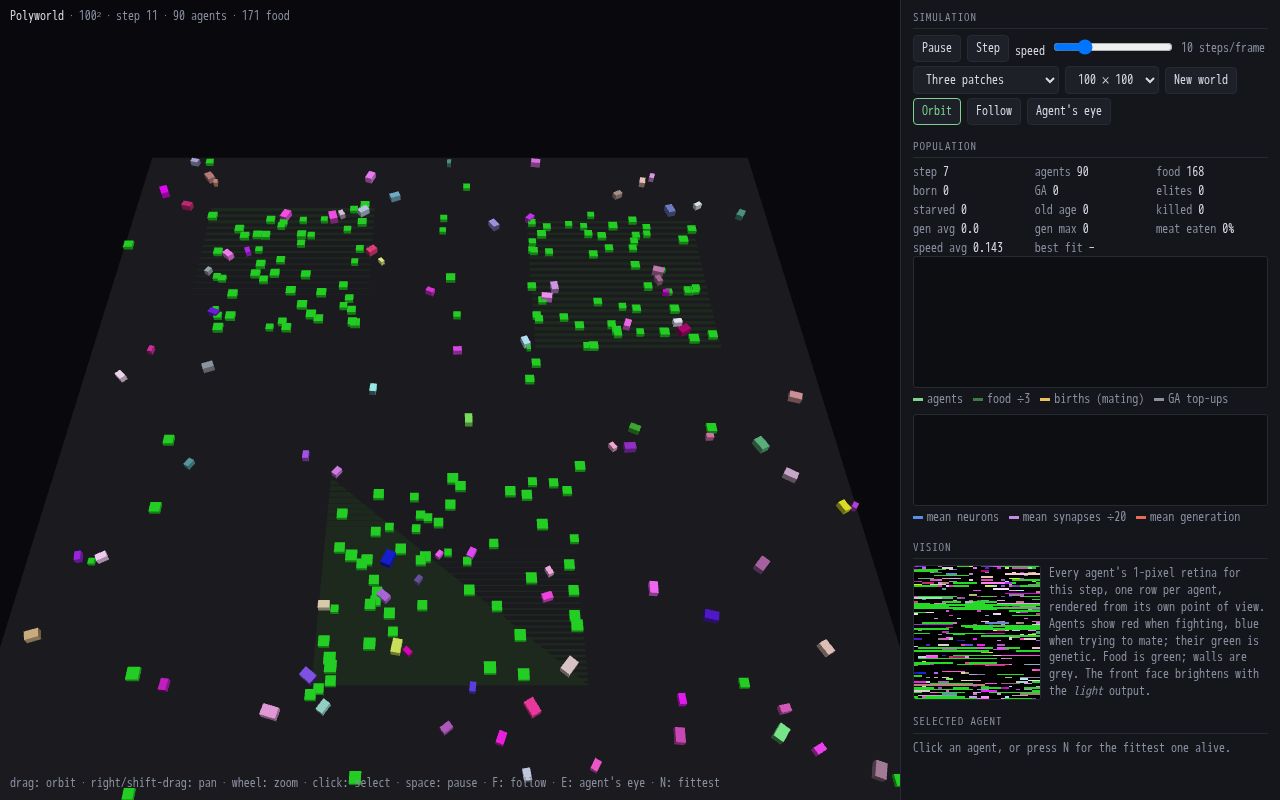1280x800 pixels.
Task: Adjust the speed slider
Action: pyautogui.click(x=1112, y=47)
